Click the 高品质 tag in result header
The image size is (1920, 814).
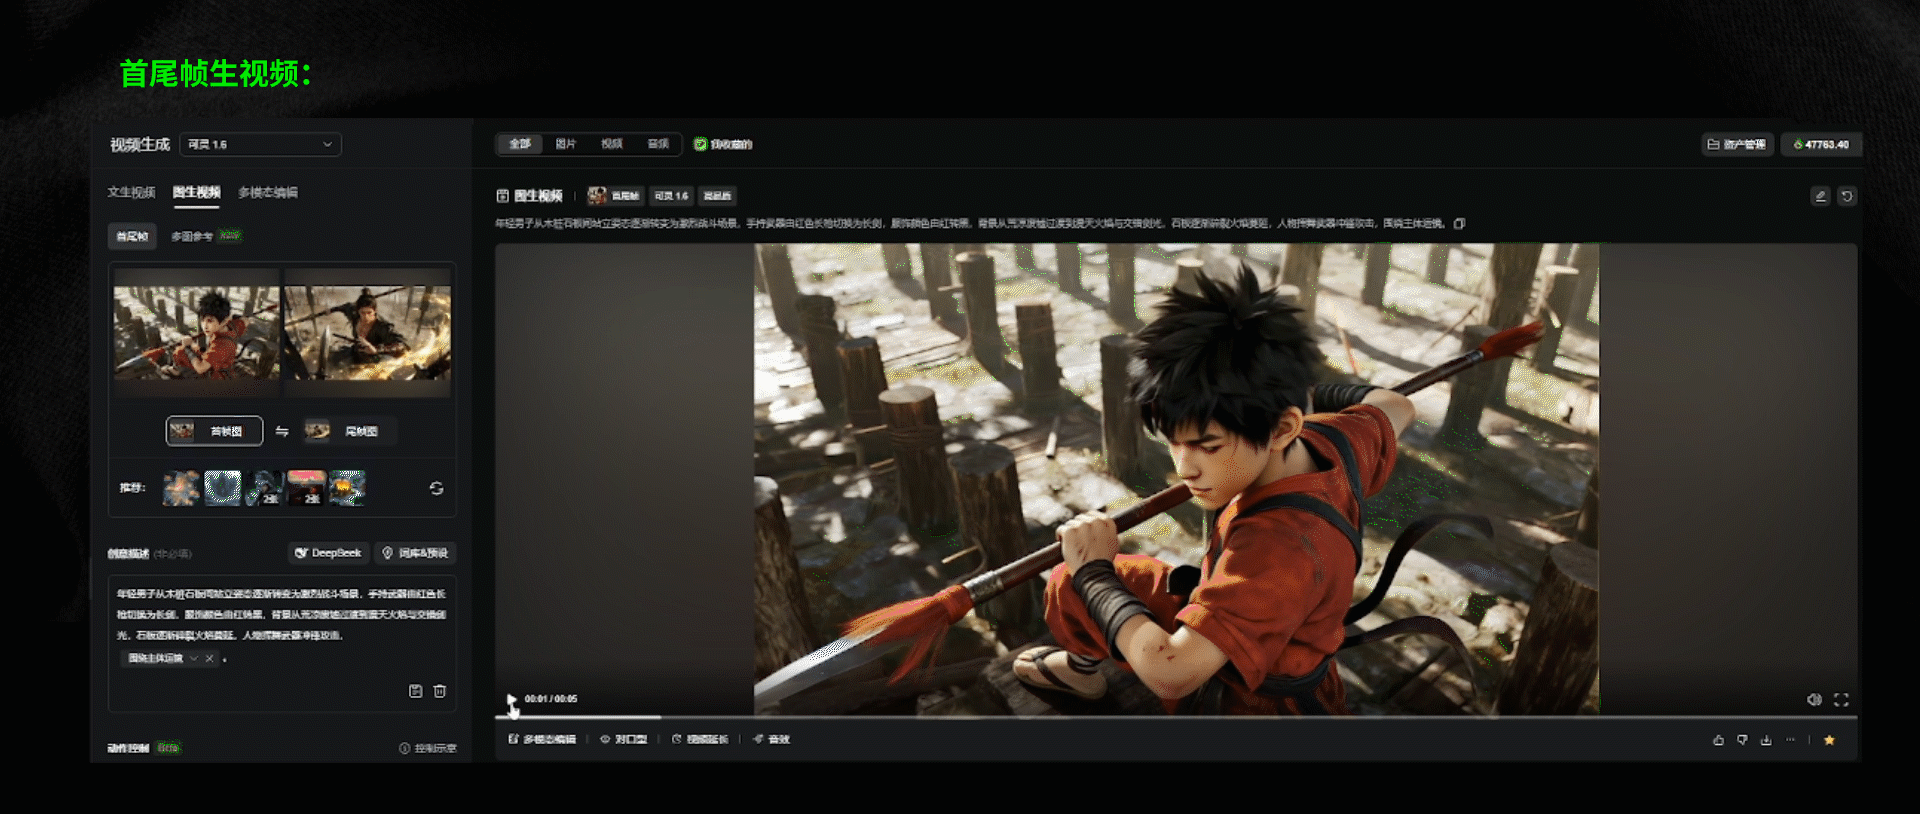(x=717, y=196)
